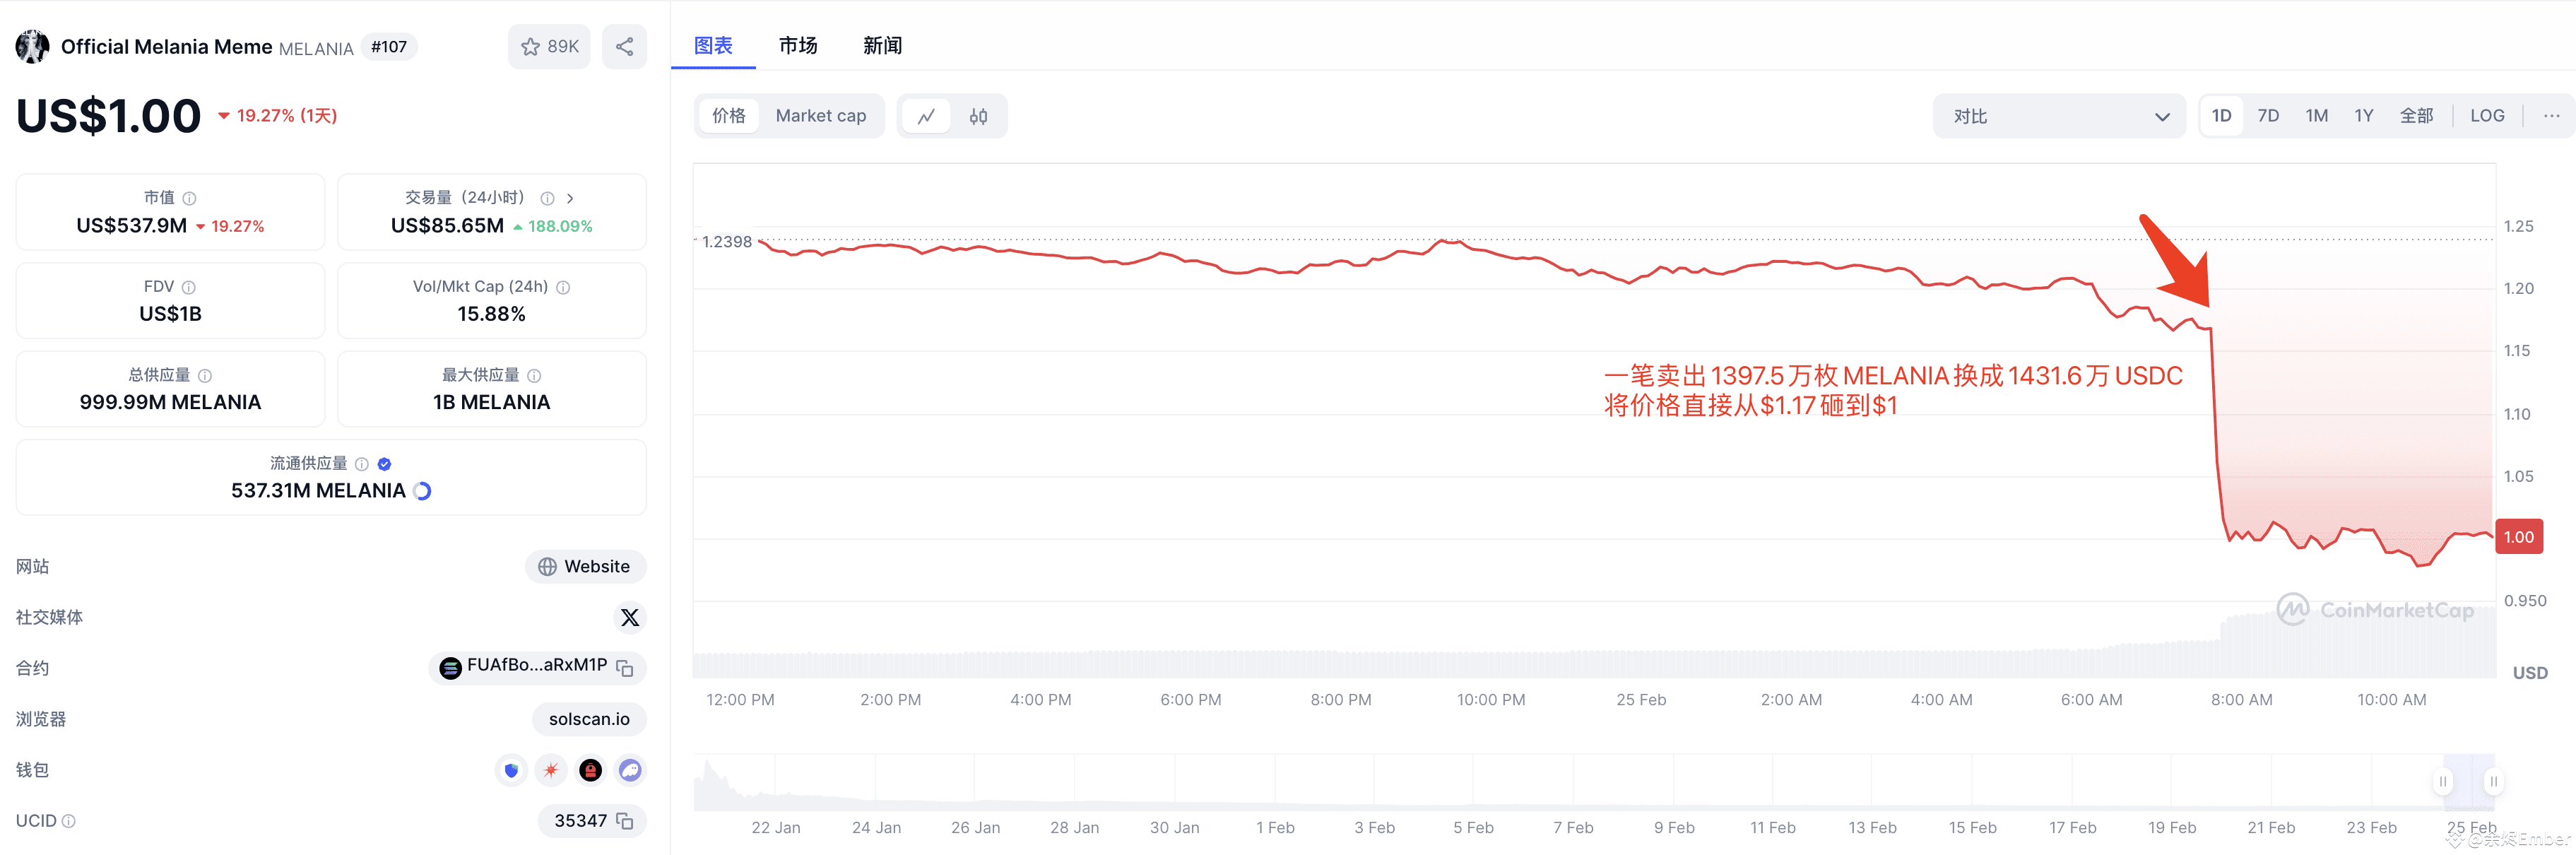Viewport: 2576px width, 855px height.
Task: Click the circulating supply progress ring
Action: point(422,491)
